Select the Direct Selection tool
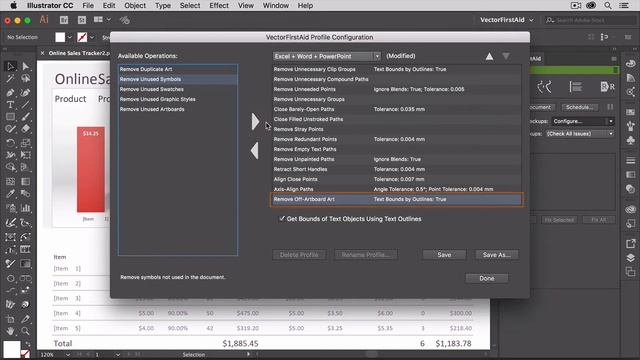 (x=26, y=66)
